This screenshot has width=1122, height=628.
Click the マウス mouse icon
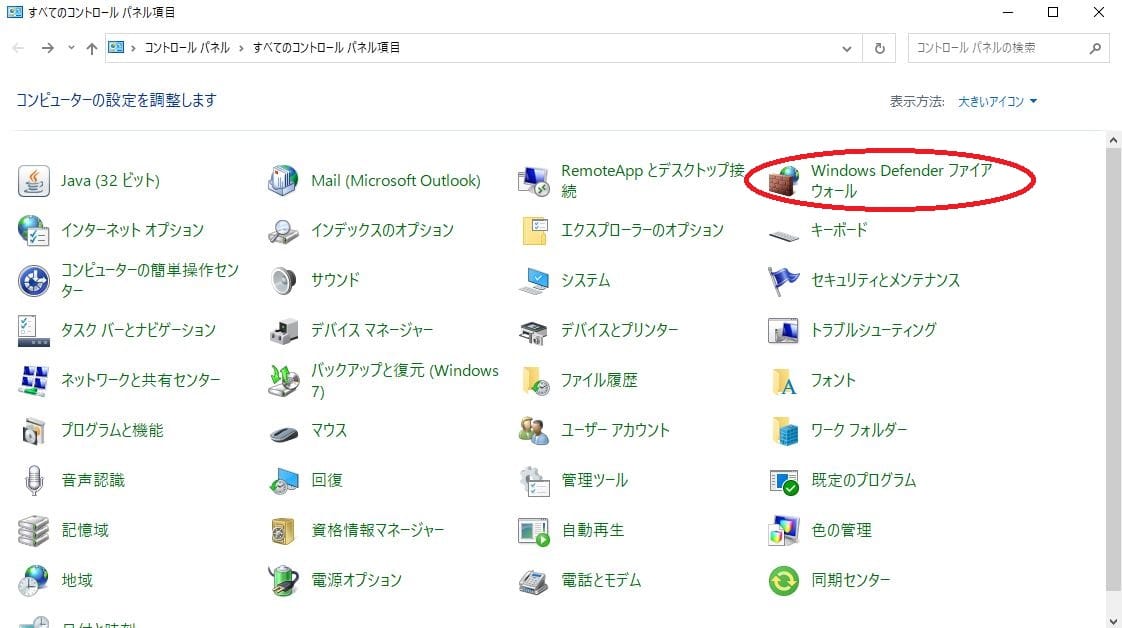point(283,433)
